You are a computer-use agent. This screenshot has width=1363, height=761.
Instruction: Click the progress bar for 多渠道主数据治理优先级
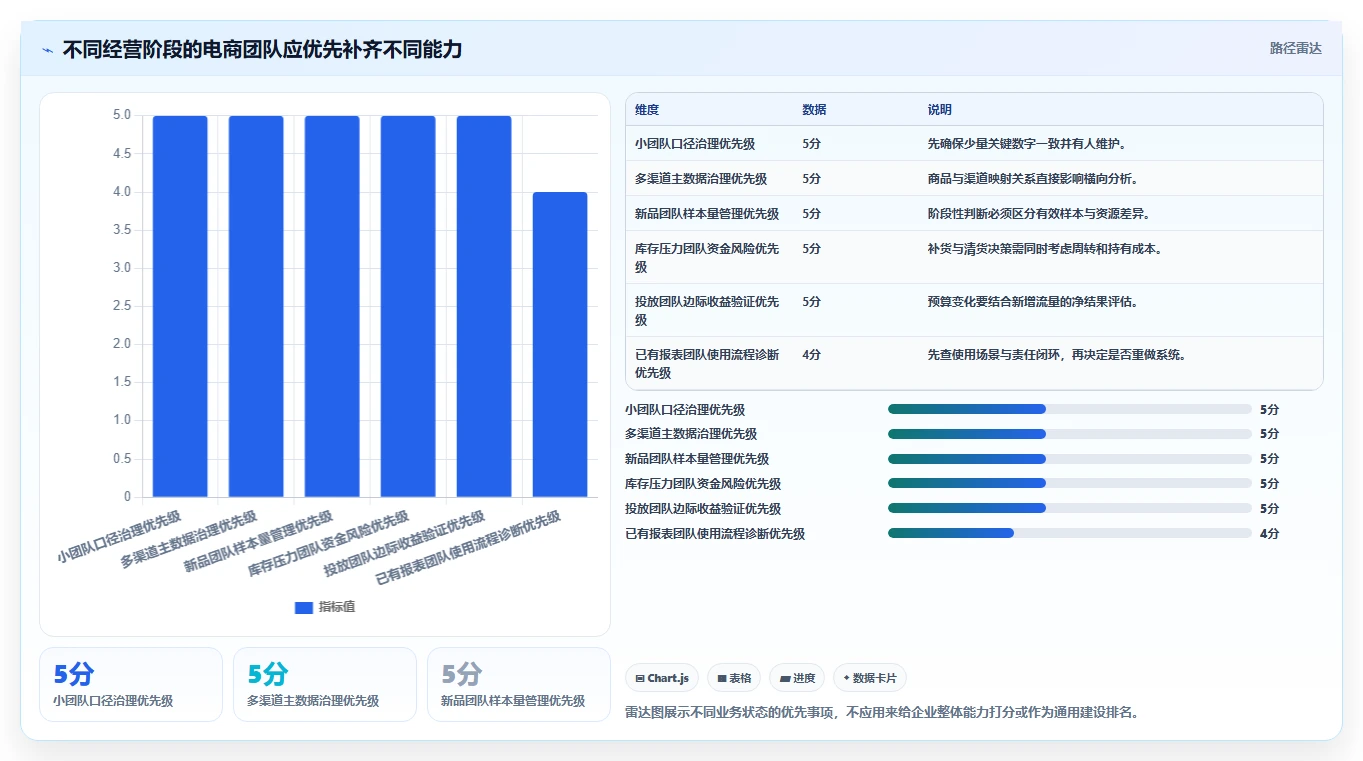click(1070, 434)
